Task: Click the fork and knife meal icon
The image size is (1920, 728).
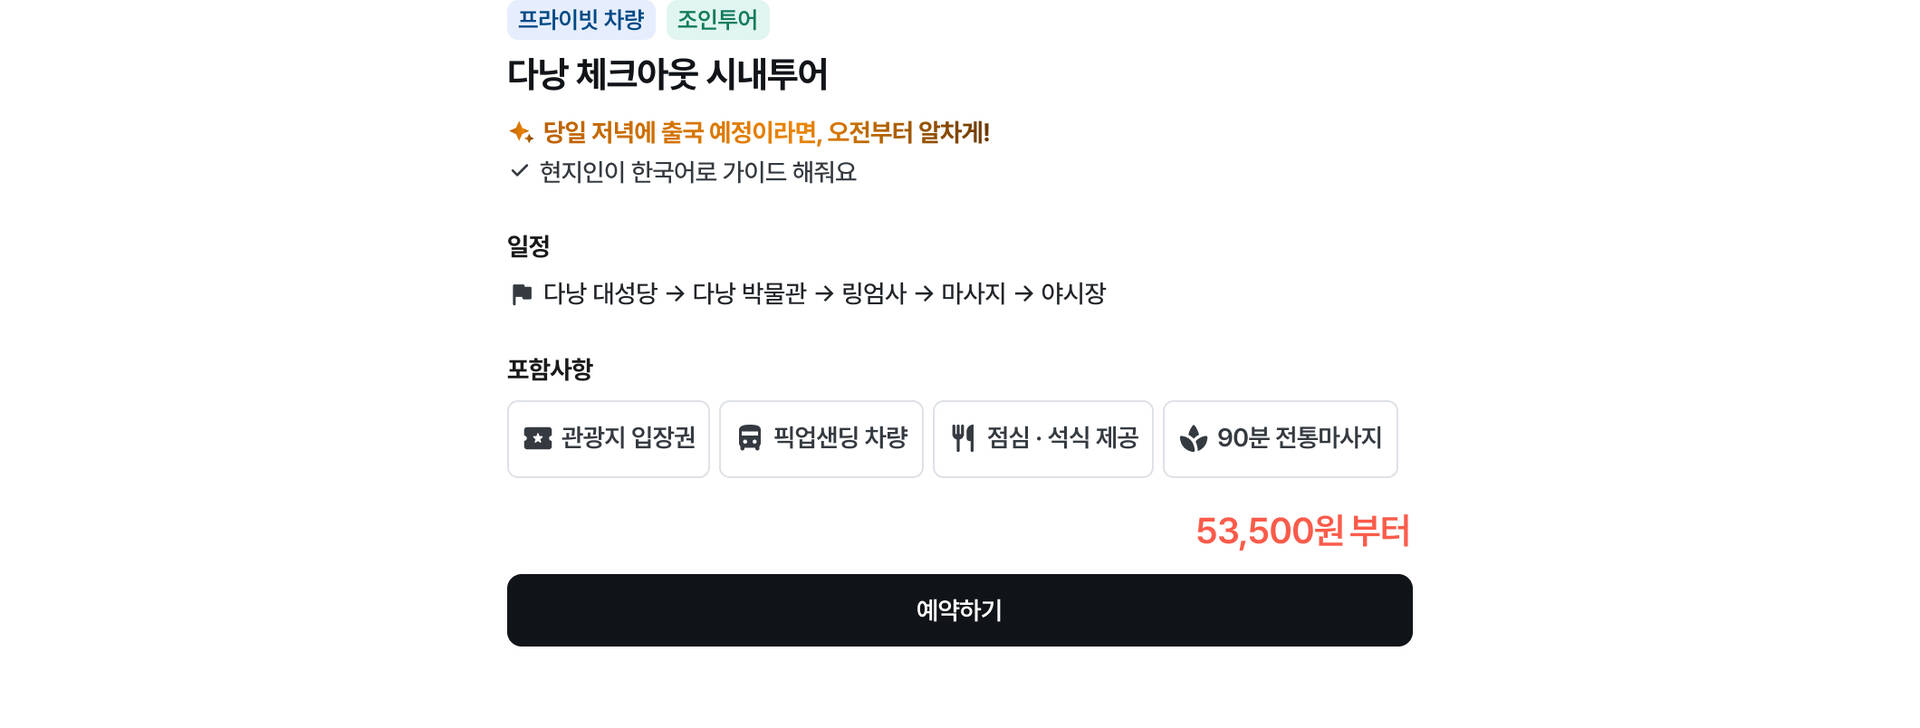Action: pos(963,438)
